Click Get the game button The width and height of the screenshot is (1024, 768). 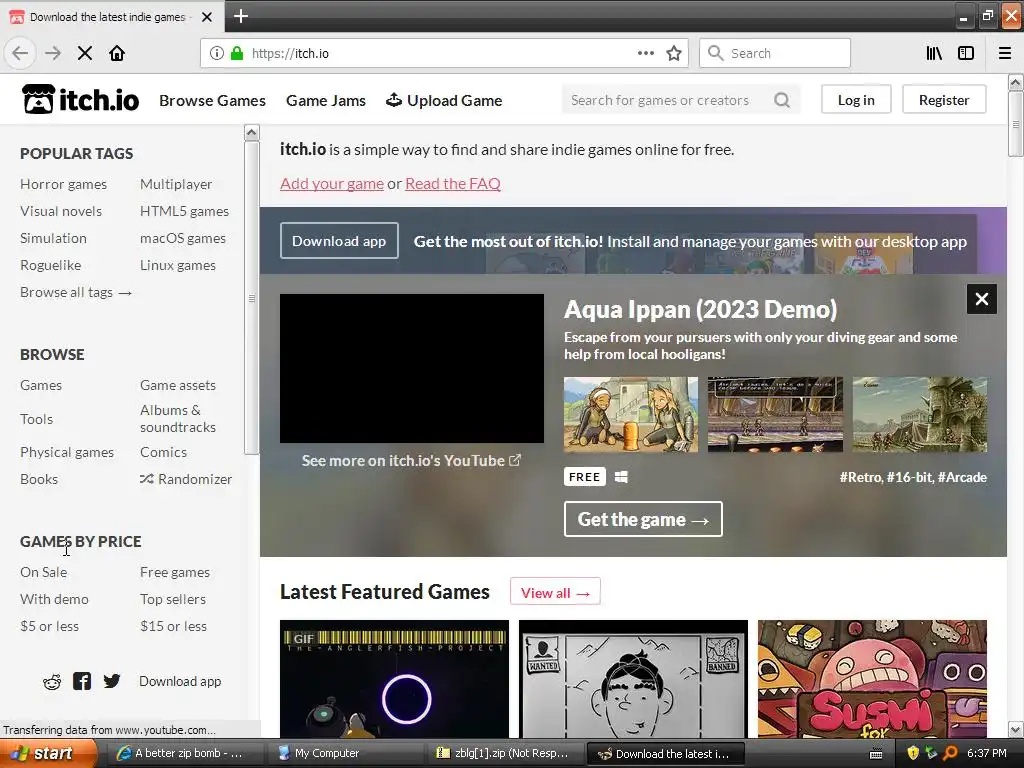(643, 519)
